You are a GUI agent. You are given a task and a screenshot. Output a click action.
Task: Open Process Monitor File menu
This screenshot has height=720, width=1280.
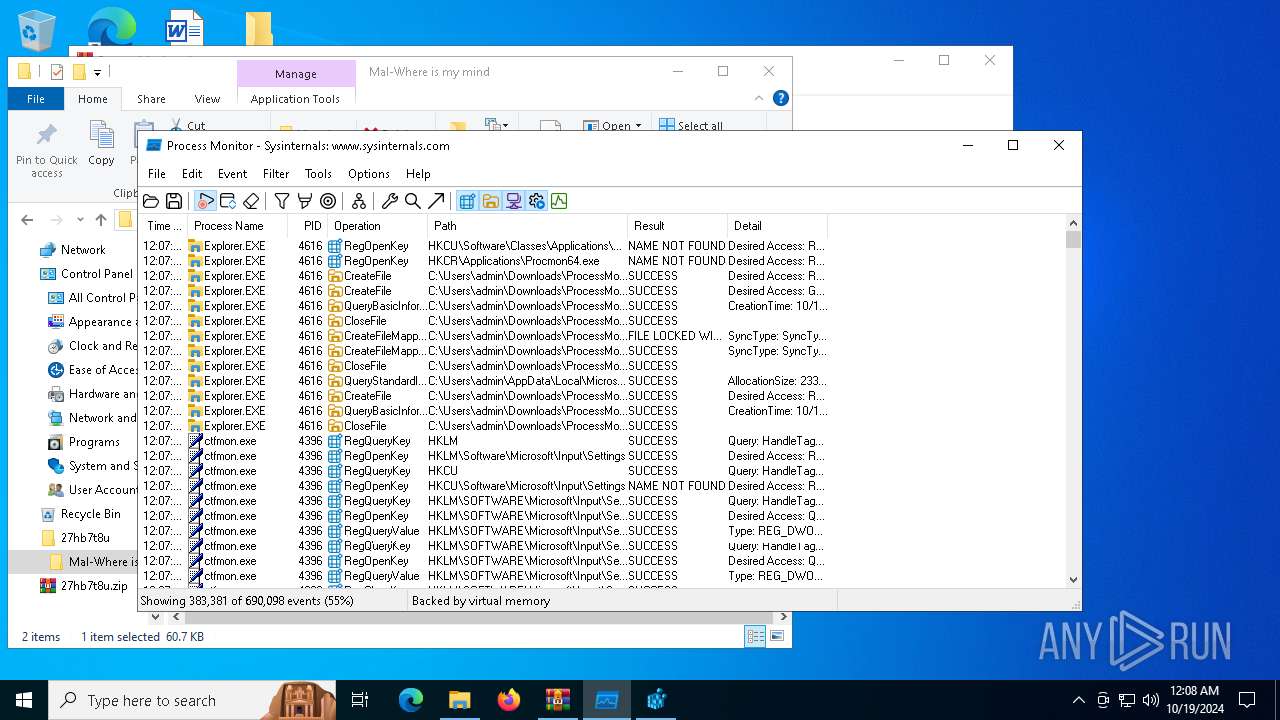tap(157, 174)
